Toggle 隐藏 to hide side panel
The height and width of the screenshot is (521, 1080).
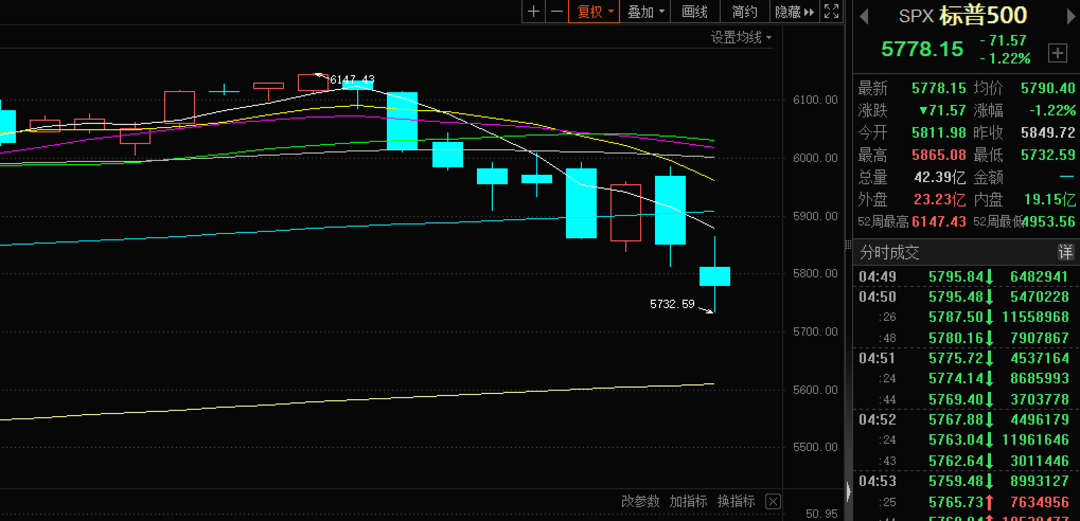click(x=794, y=12)
